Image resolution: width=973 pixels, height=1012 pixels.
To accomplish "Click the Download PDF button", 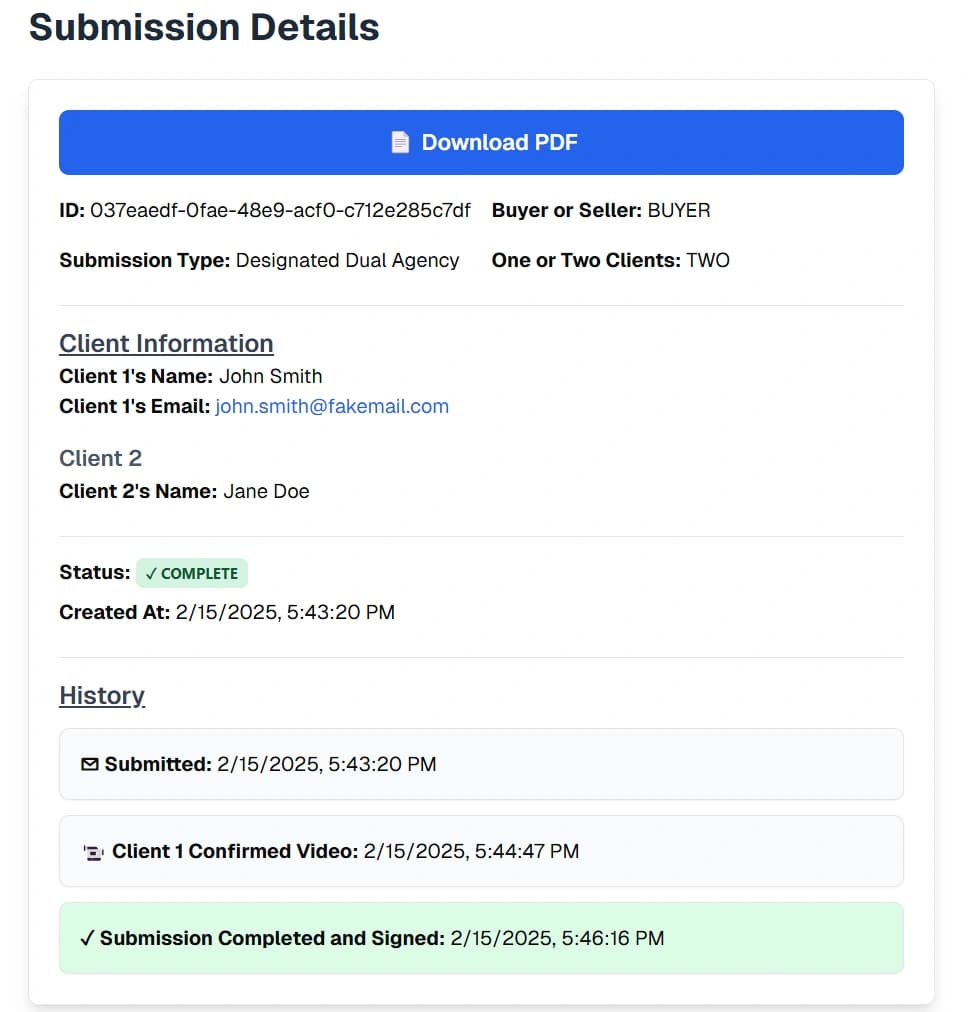I will tap(481, 142).
